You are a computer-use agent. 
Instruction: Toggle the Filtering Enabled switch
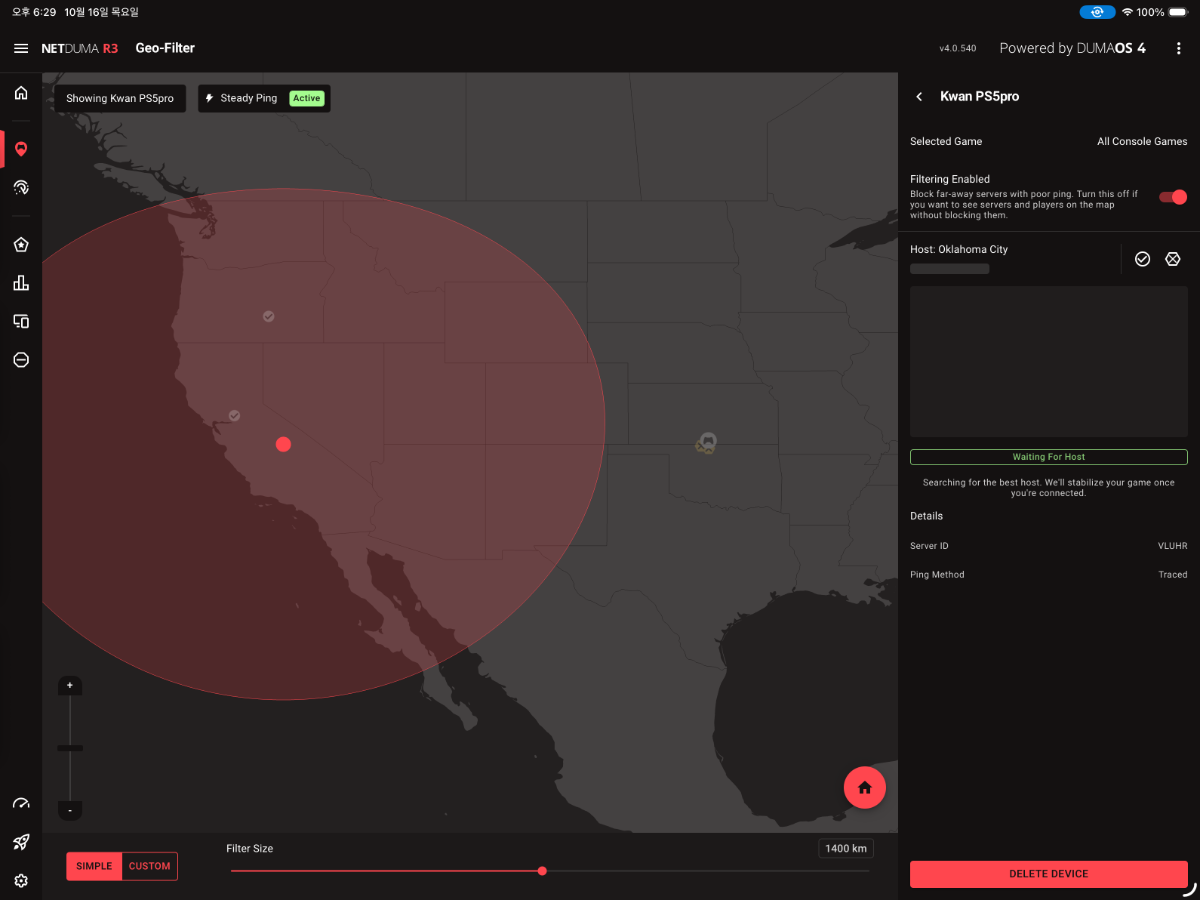1172,197
